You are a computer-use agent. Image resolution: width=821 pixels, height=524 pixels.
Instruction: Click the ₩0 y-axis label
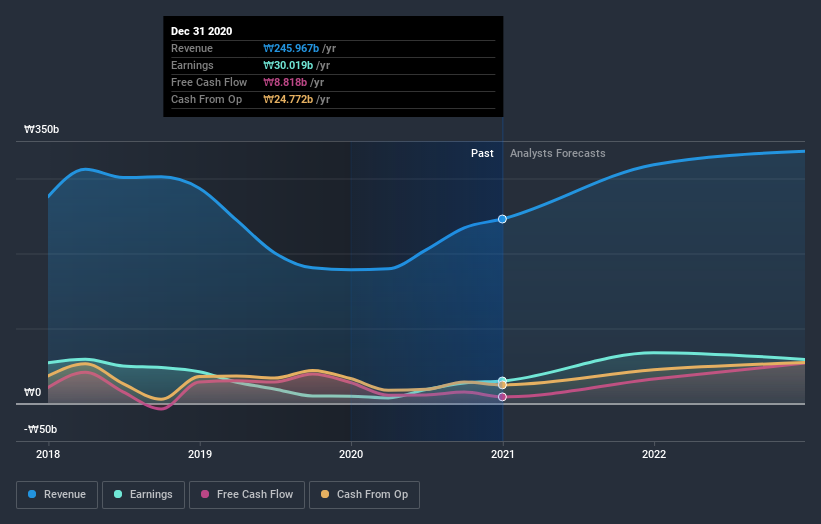32,392
